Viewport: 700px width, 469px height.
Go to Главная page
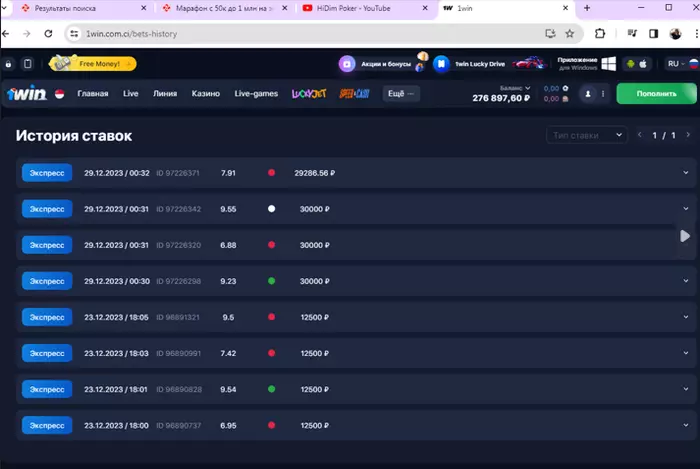[x=93, y=94]
